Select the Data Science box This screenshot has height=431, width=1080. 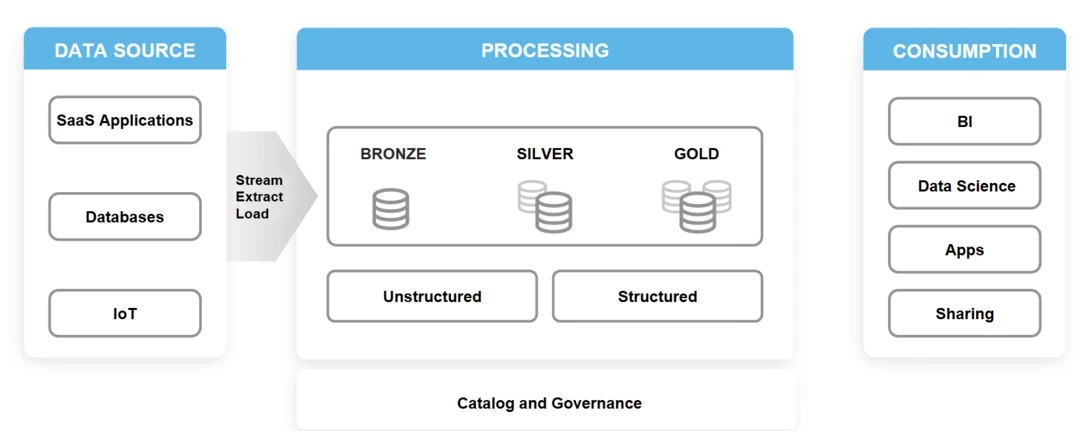(964, 186)
